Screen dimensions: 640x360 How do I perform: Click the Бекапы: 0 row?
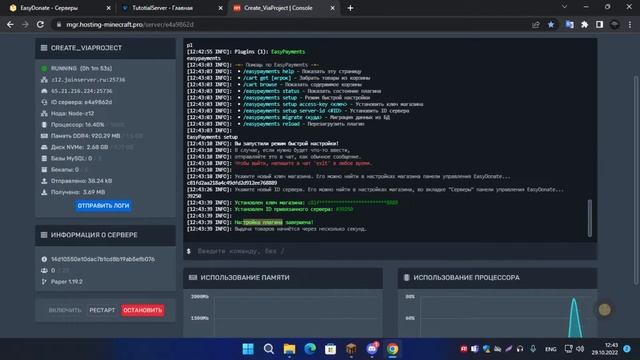[64, 169]
